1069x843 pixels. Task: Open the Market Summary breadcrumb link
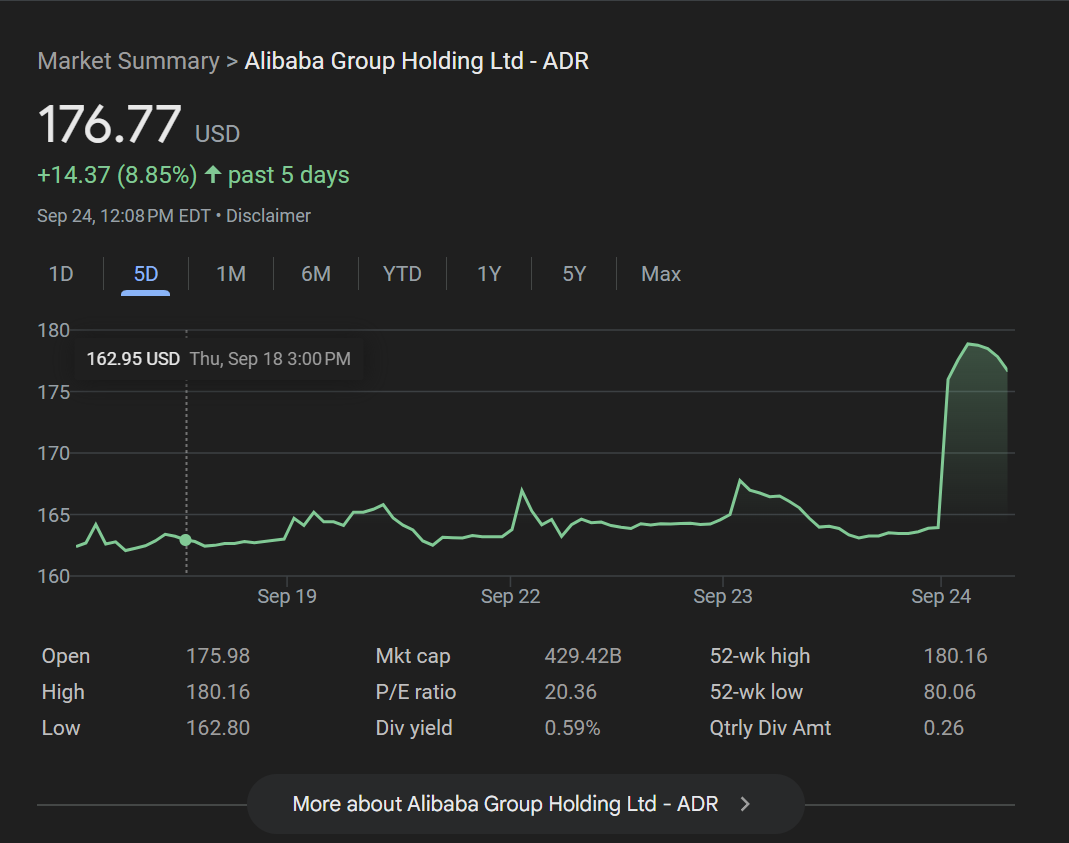click(128, 61)
